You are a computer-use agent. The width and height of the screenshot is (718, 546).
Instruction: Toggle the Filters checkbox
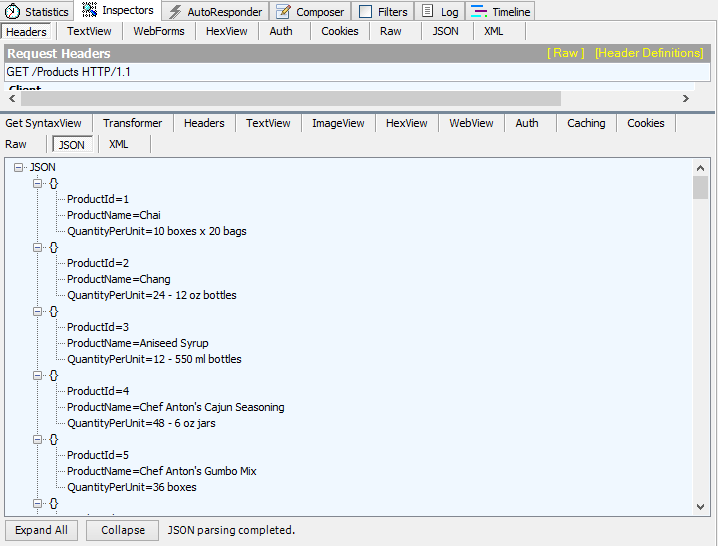coord(366,12)
